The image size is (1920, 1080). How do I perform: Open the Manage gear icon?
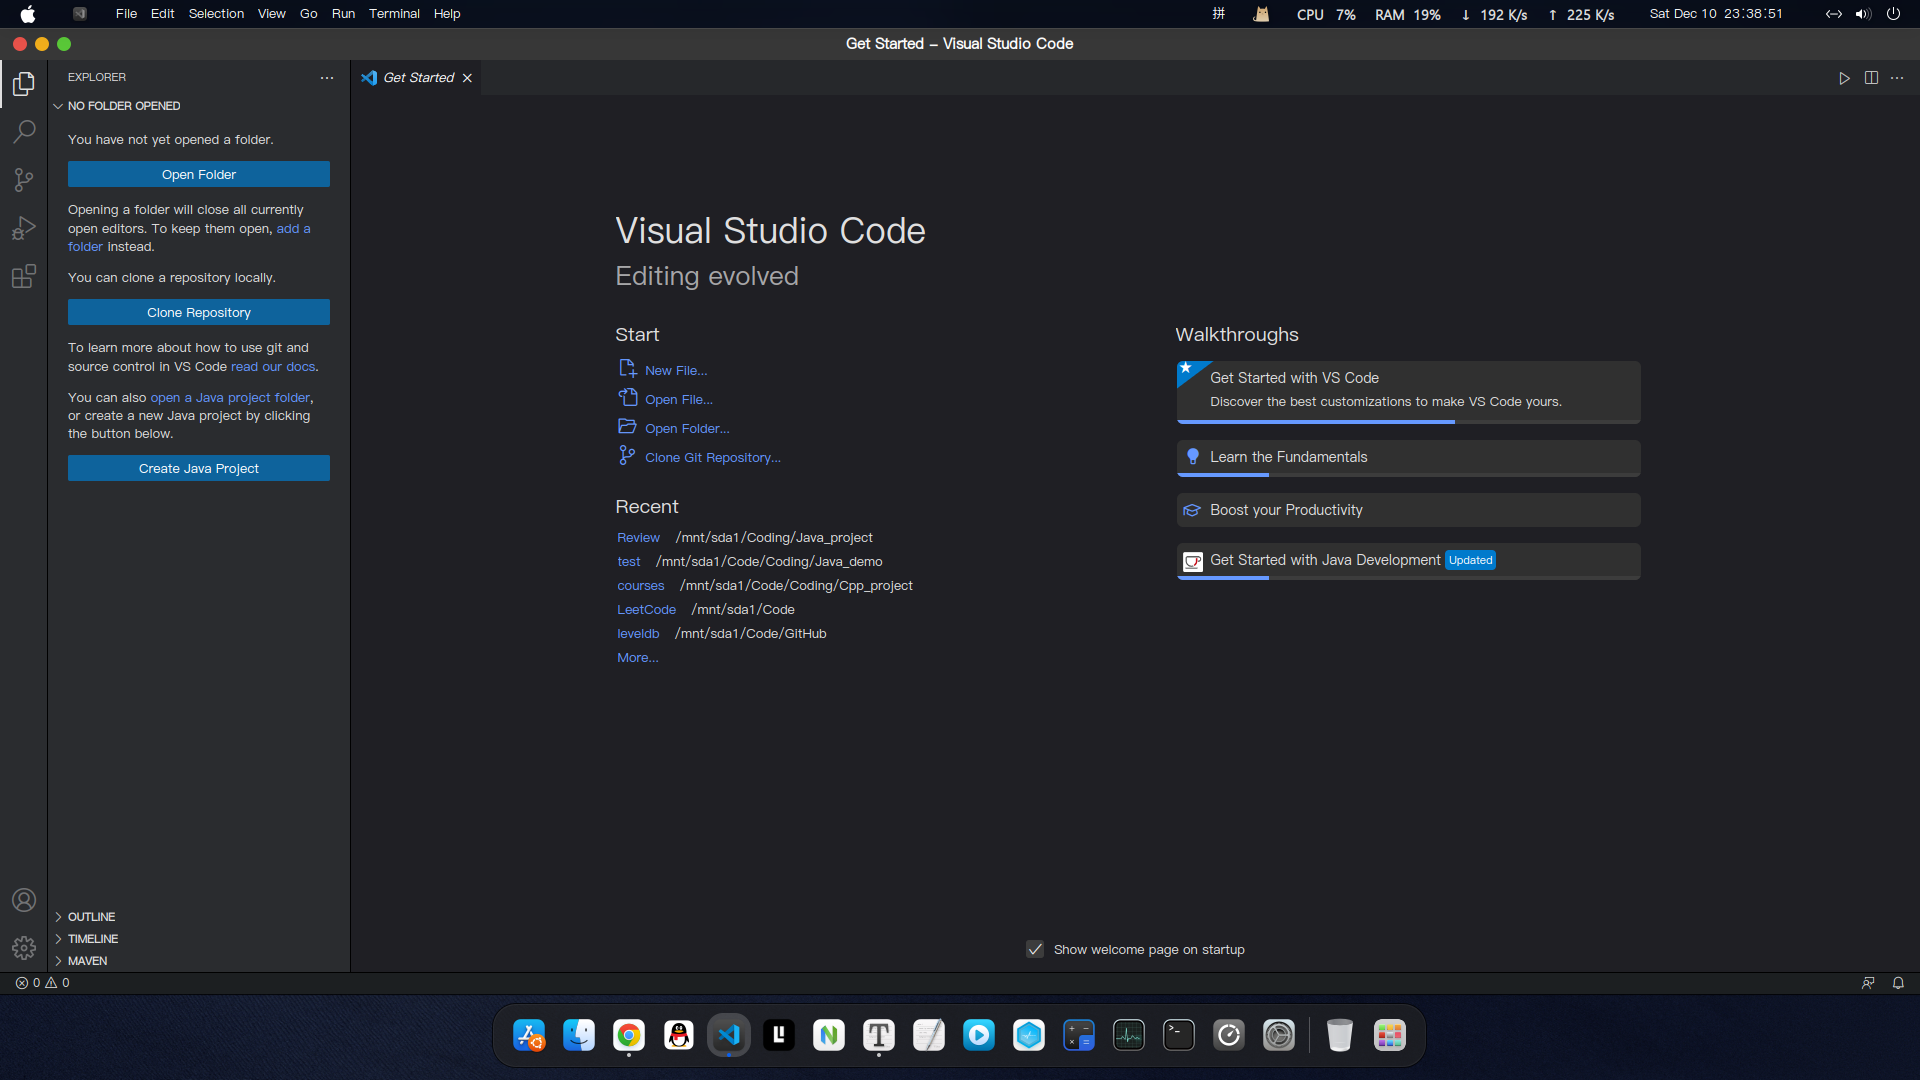click(24, 948)
